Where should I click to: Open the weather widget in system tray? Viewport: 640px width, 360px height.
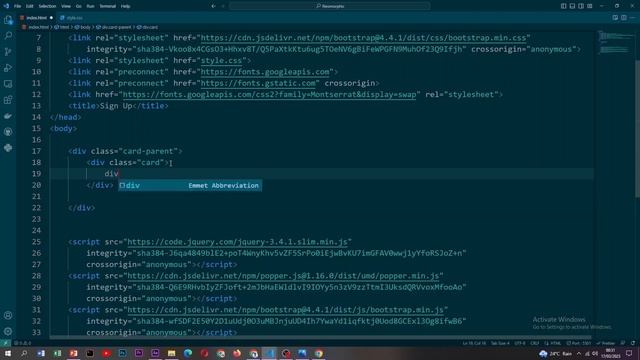pos(556,353)
